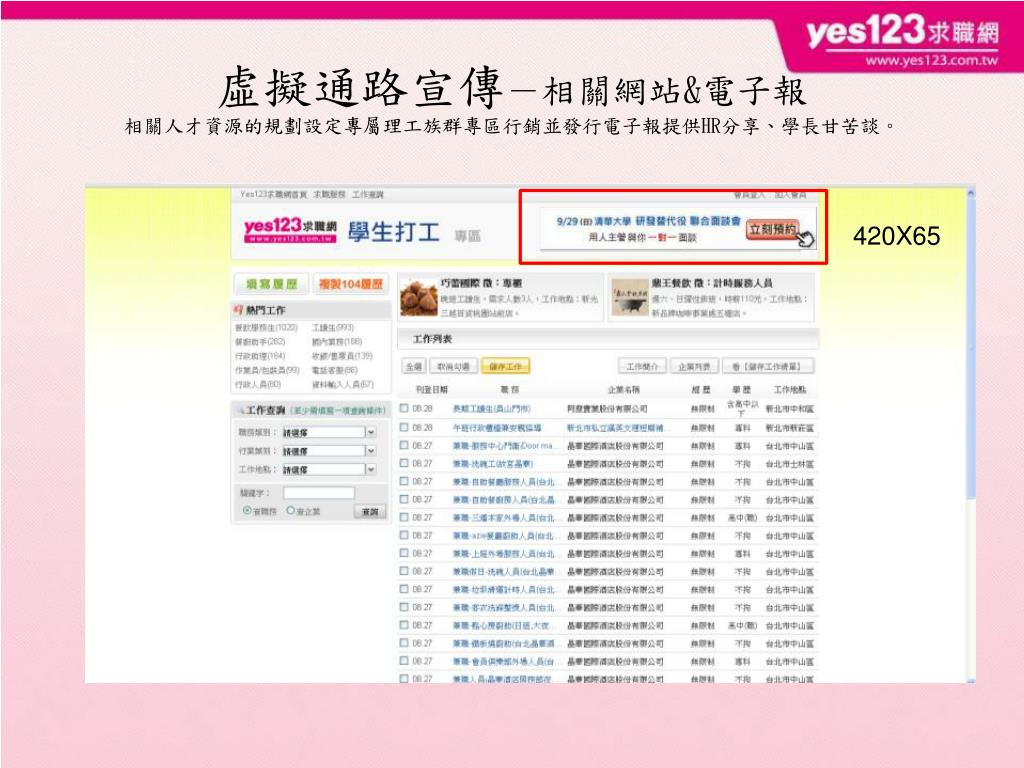
Task: Click the 工作簡介 button
Action: click(x=642, y=366)
